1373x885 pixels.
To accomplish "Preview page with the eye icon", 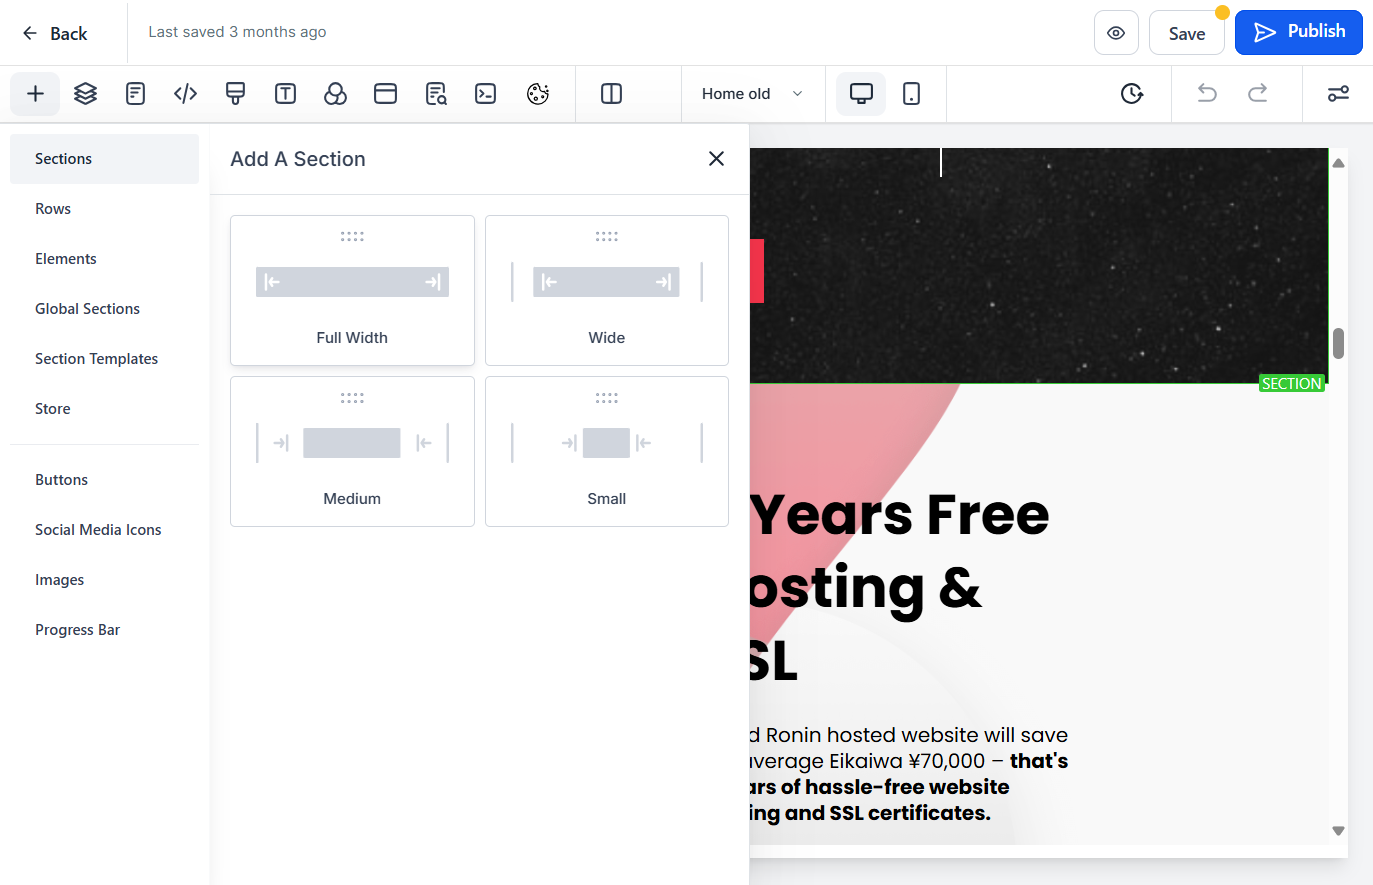I will click(1116, 33).
